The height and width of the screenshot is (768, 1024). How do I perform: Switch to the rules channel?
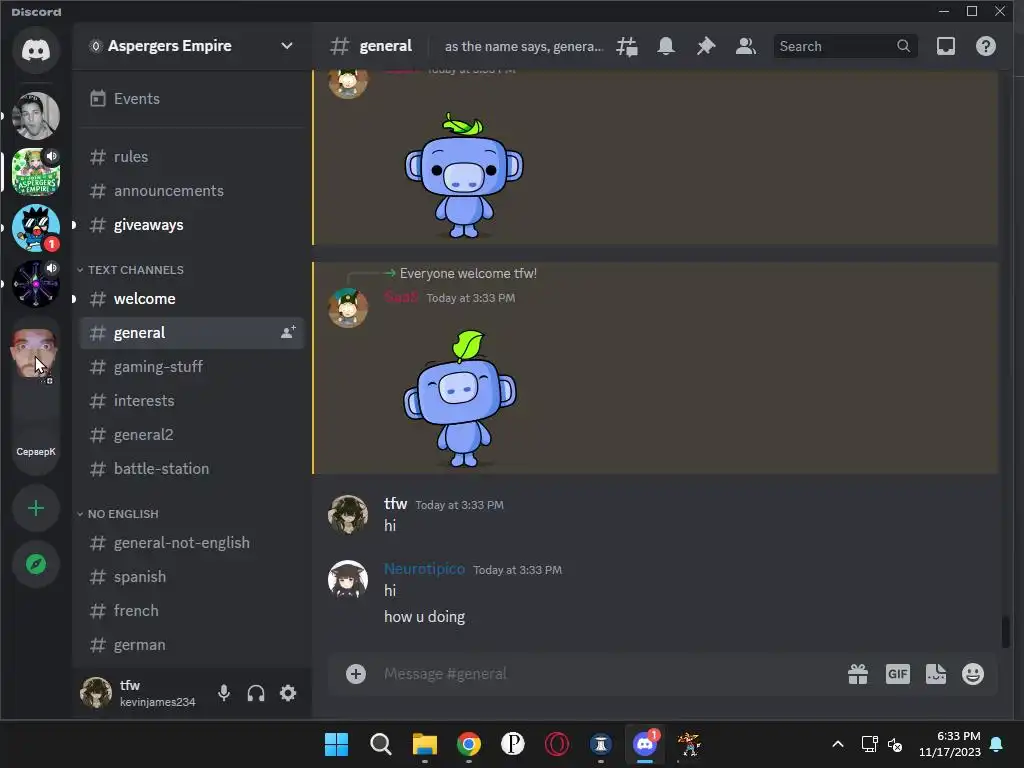[x=191, y=157]
